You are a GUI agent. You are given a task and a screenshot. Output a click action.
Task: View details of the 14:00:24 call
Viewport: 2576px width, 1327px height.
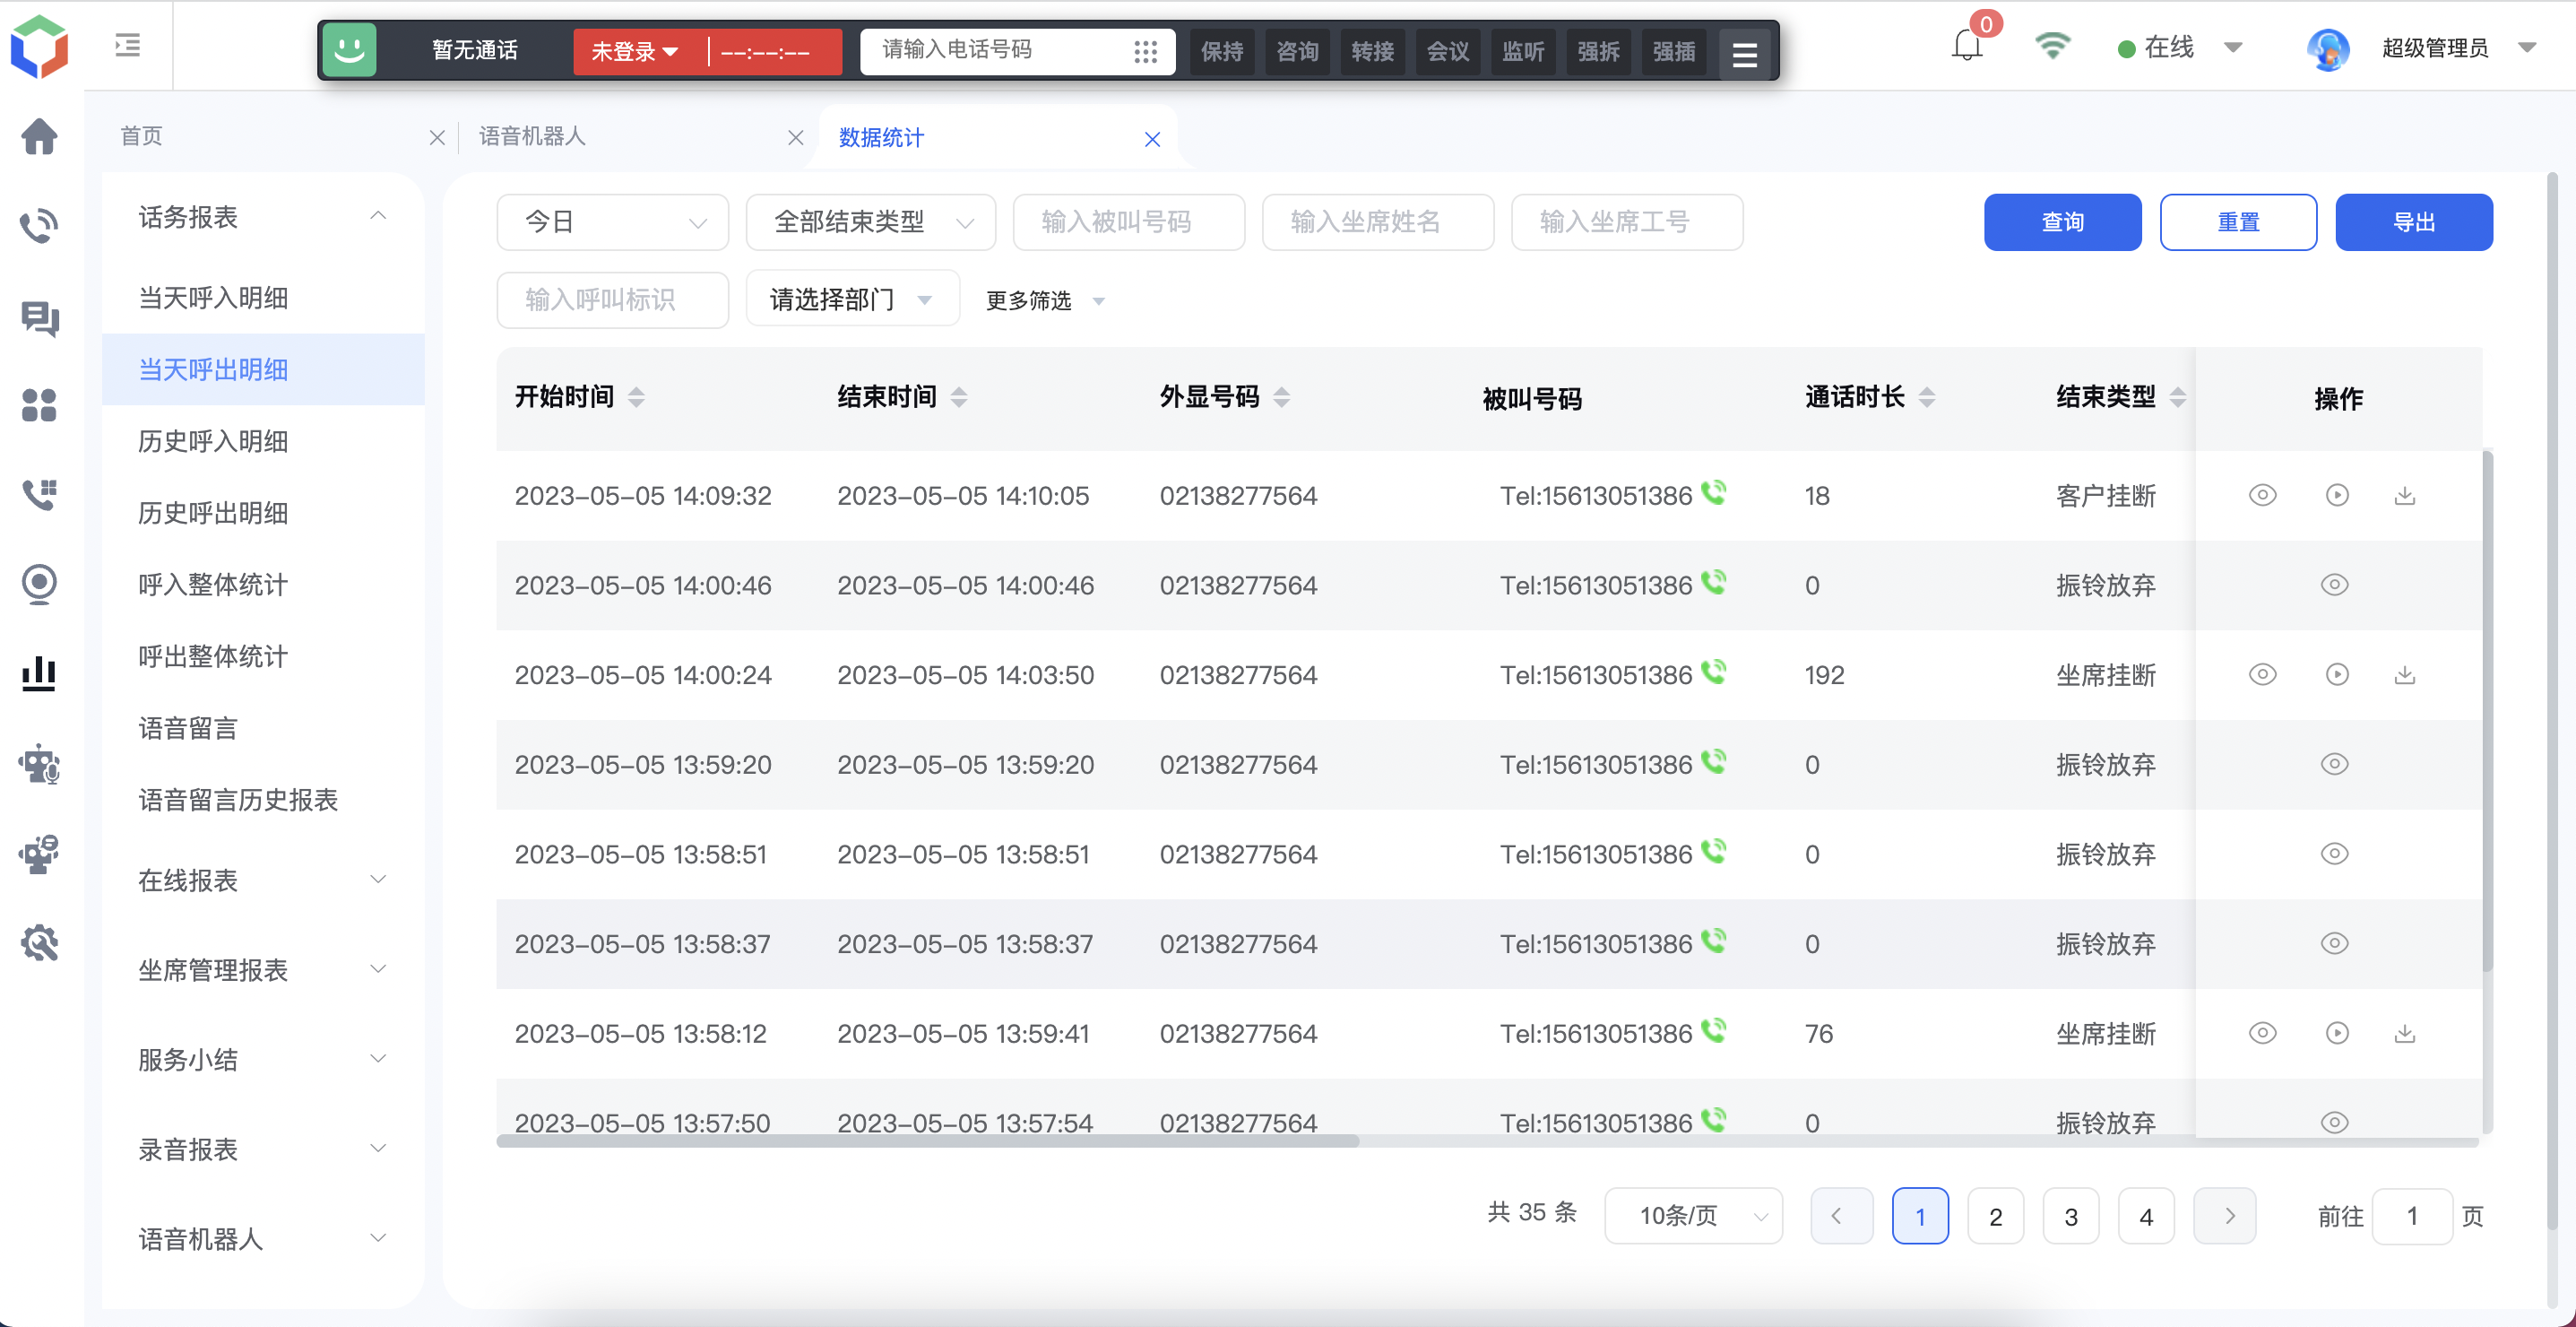pyautogui.click(x=2263, y=674)
